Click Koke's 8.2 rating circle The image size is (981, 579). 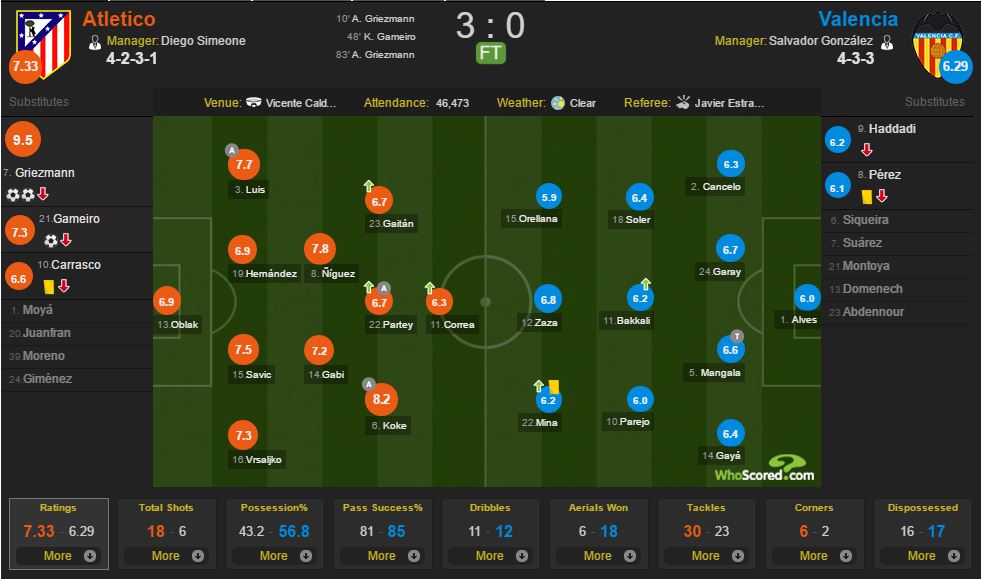point(381,399)
